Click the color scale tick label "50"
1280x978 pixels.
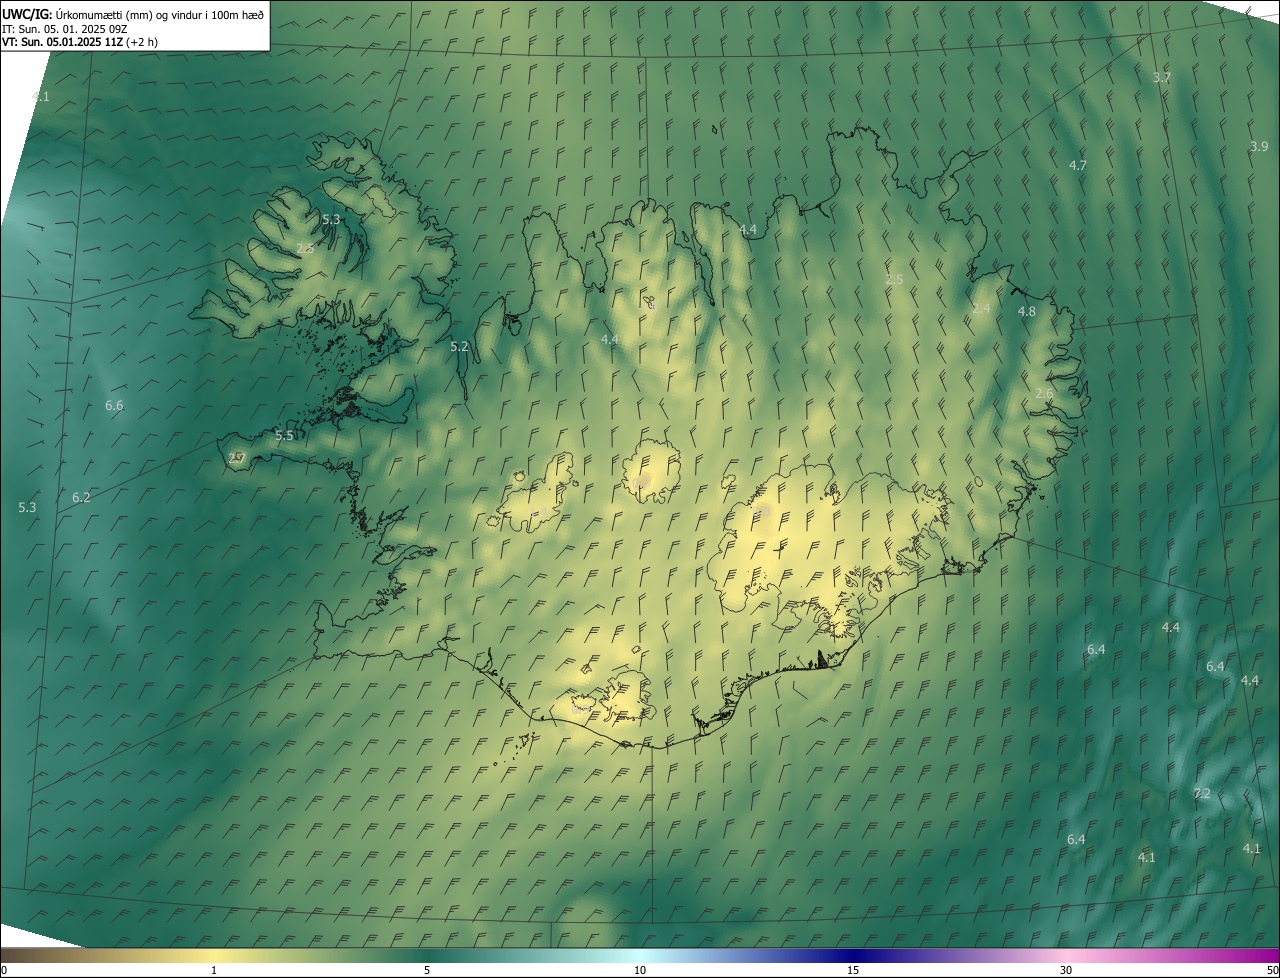(1272, 971)
